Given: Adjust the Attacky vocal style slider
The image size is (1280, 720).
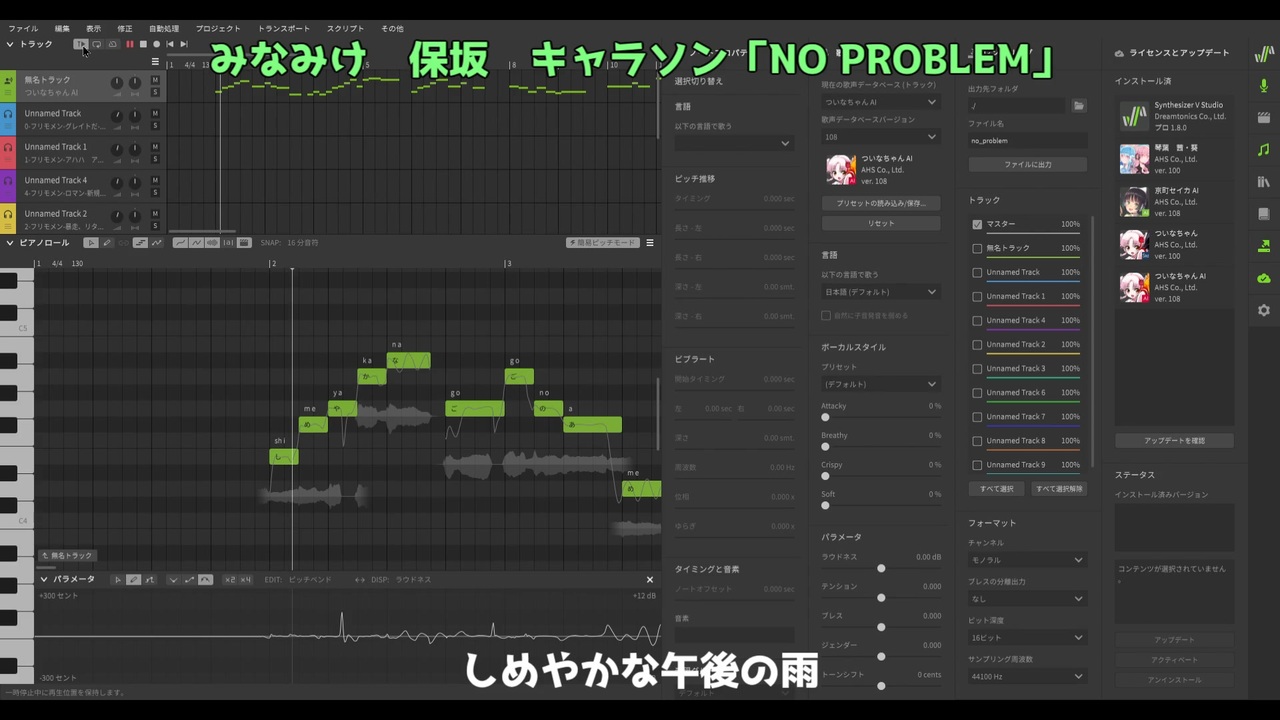Looking at the screenshot, I should [825, 417].
